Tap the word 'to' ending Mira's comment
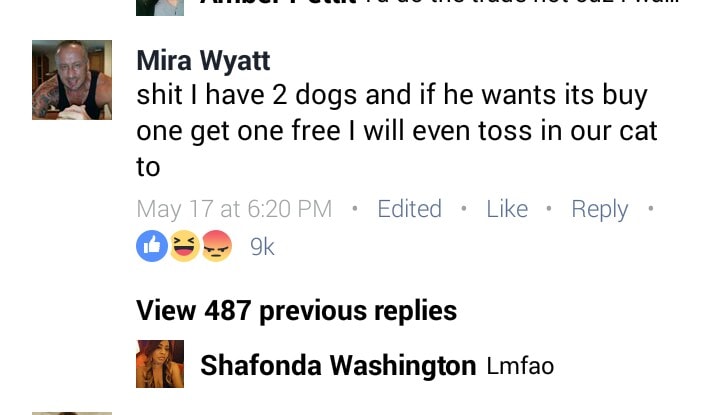720x415 pixels. click(148, 167)
